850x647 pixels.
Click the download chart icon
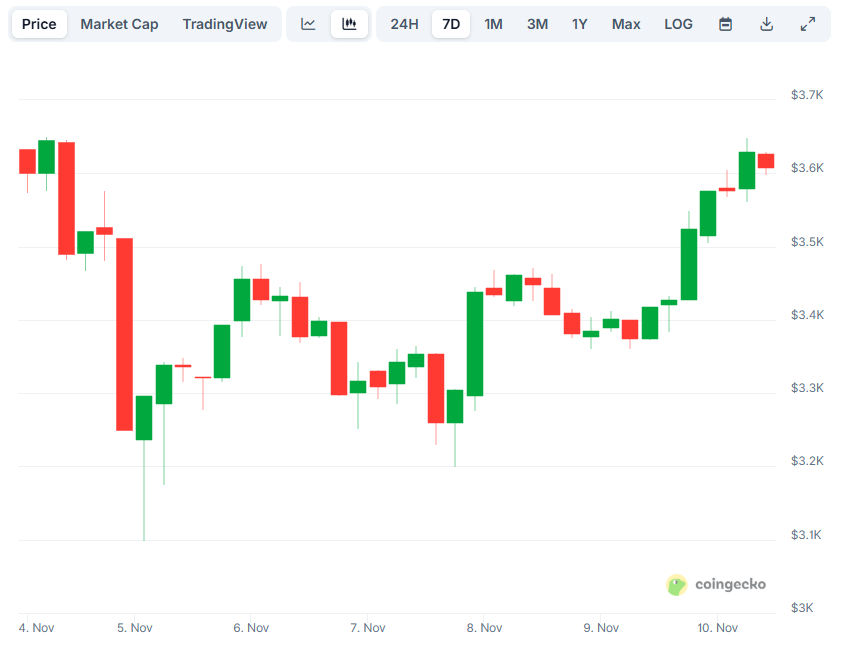[x=766, y=23]
